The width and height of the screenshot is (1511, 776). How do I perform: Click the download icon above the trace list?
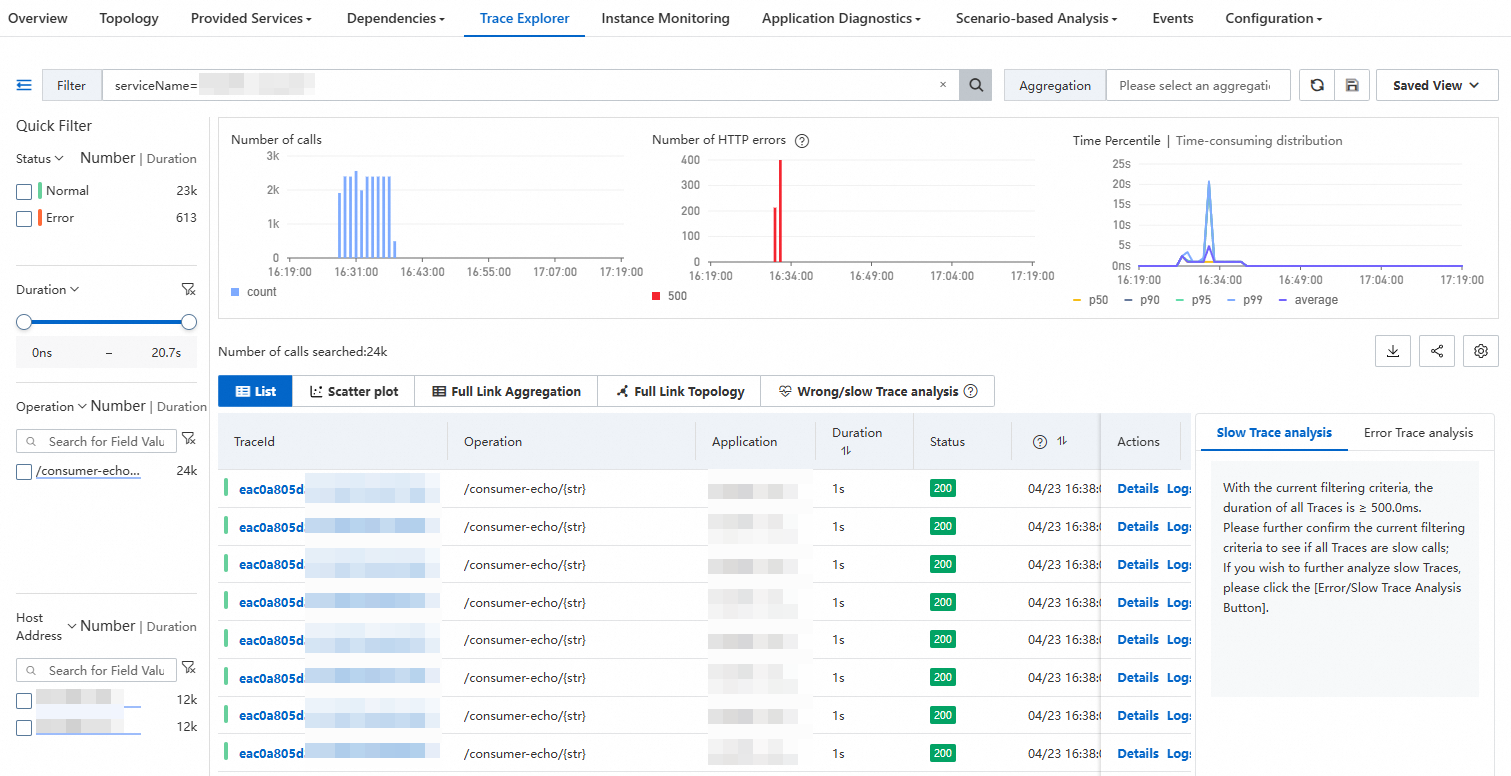click(1392, 351)
